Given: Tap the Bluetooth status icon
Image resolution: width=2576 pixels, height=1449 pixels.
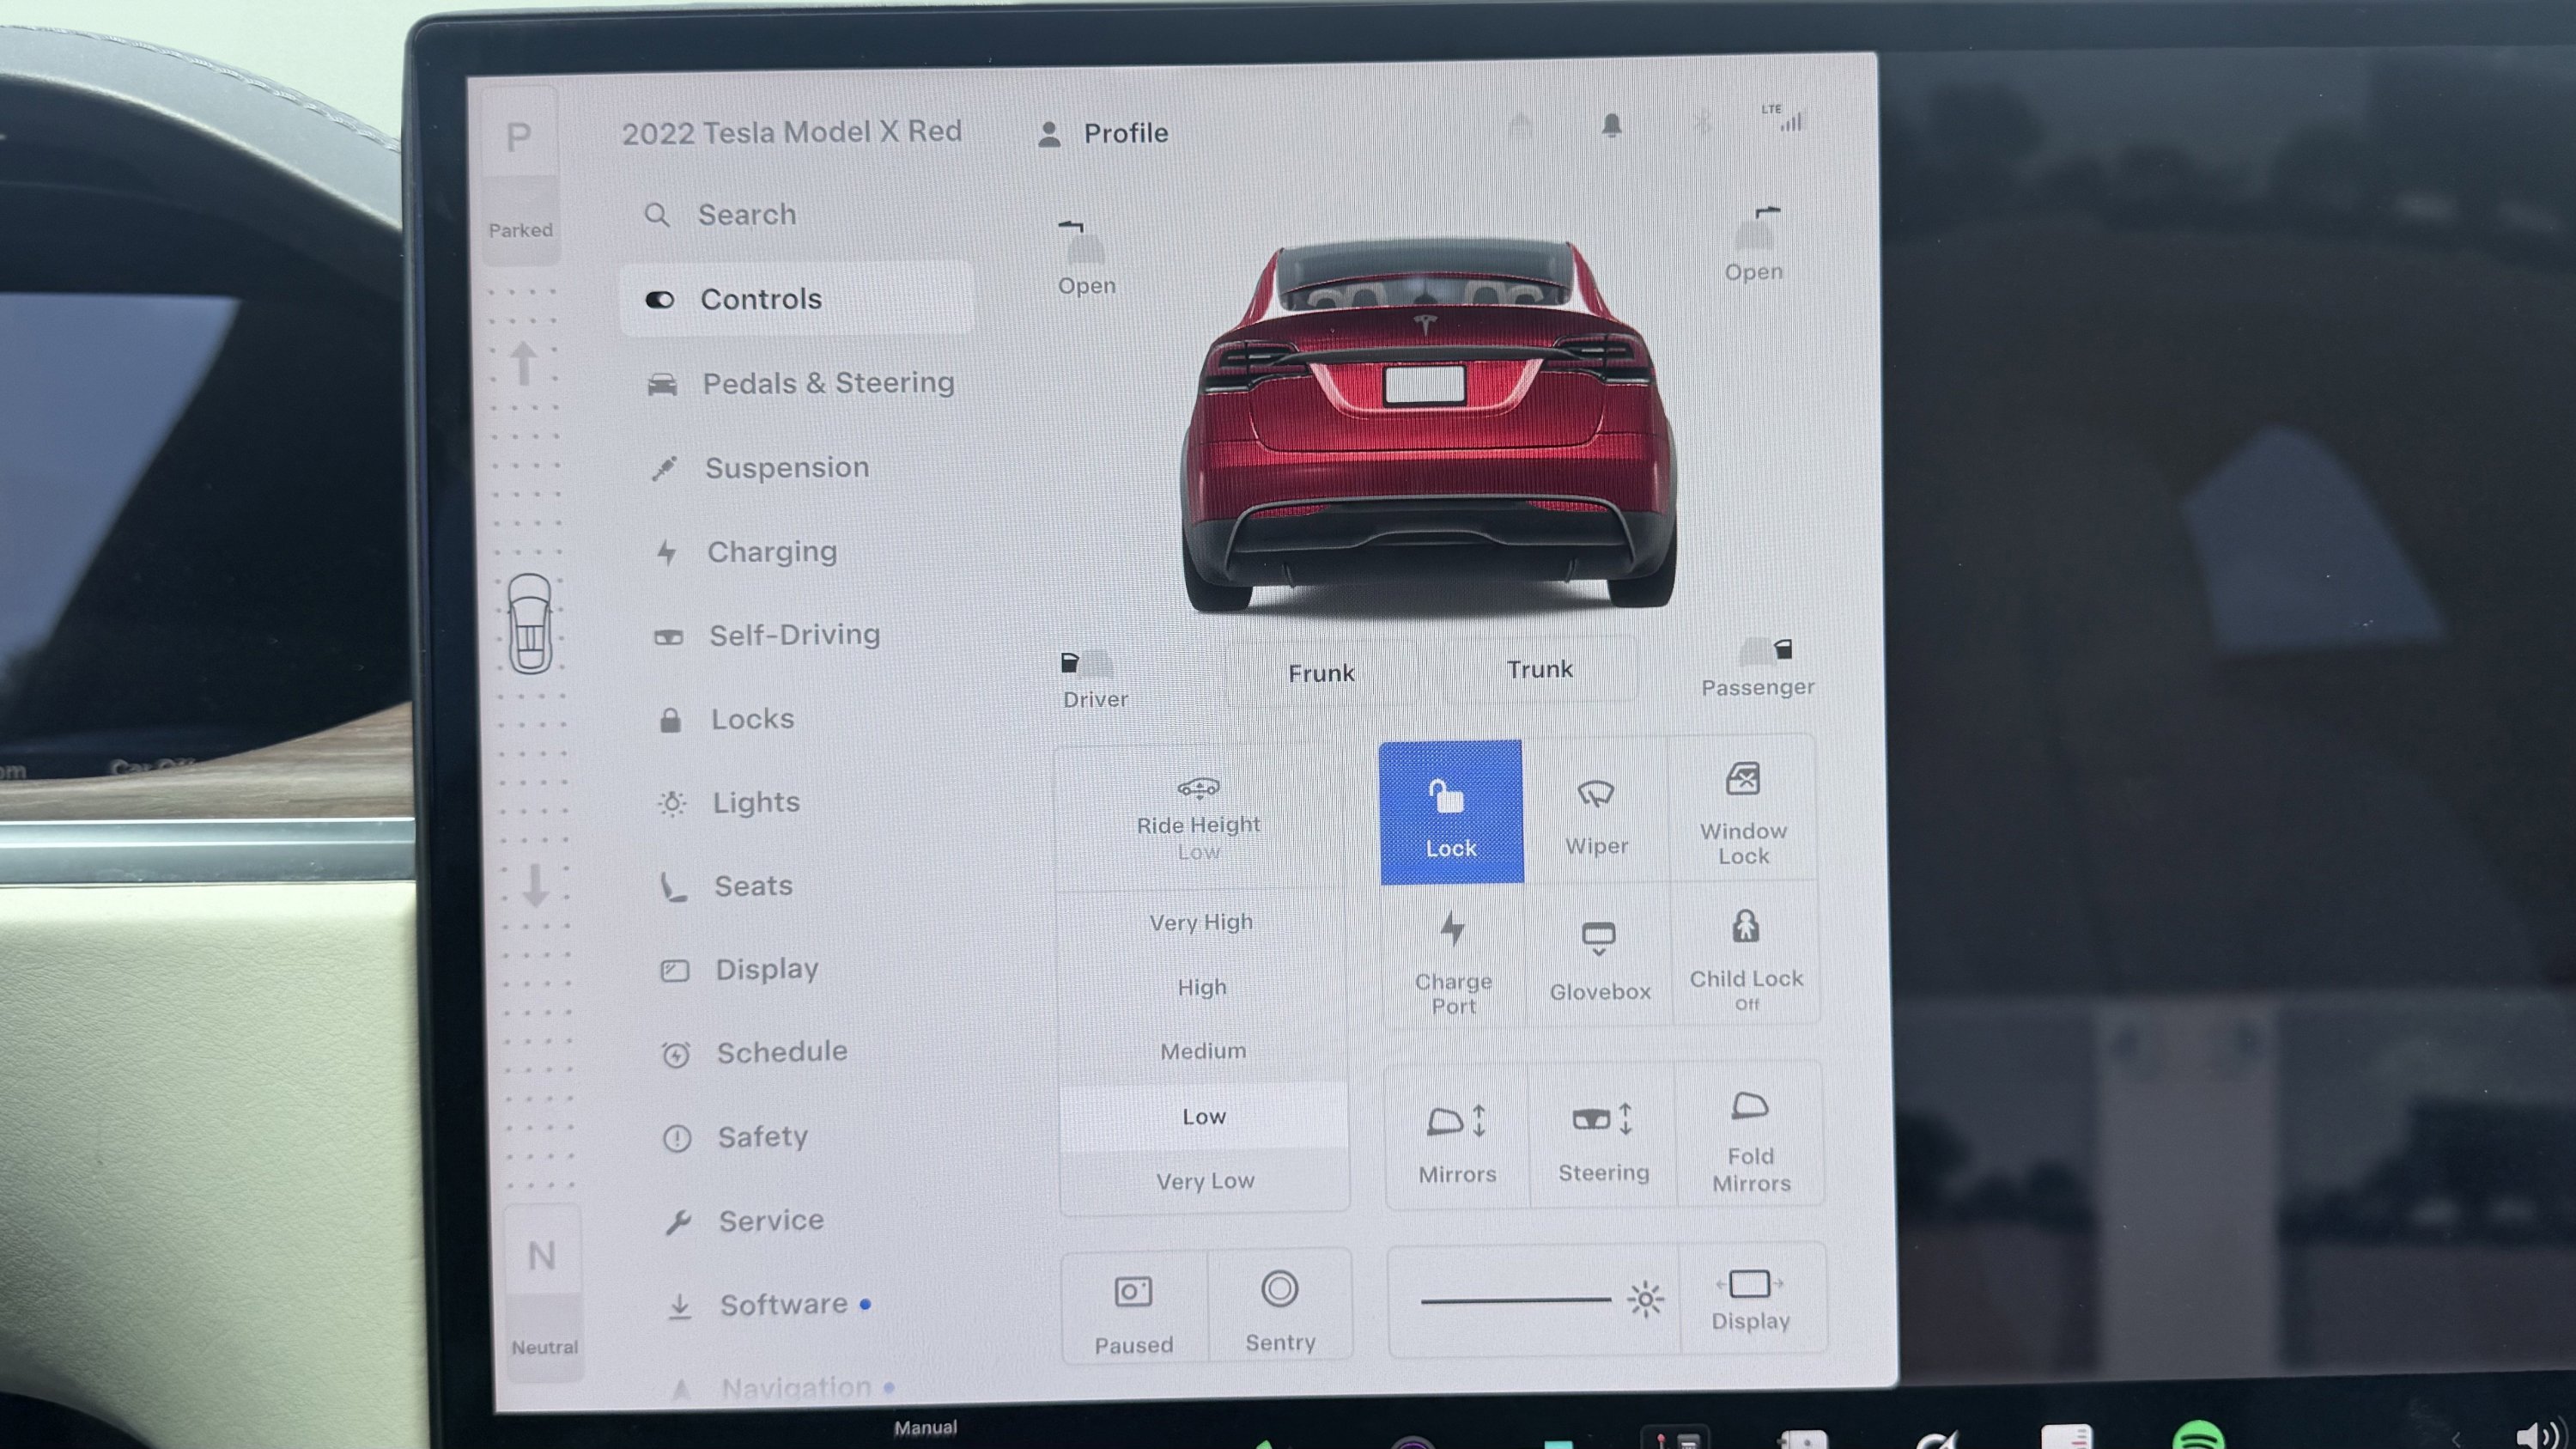Looking at the screenshot, I should 1701,124.
